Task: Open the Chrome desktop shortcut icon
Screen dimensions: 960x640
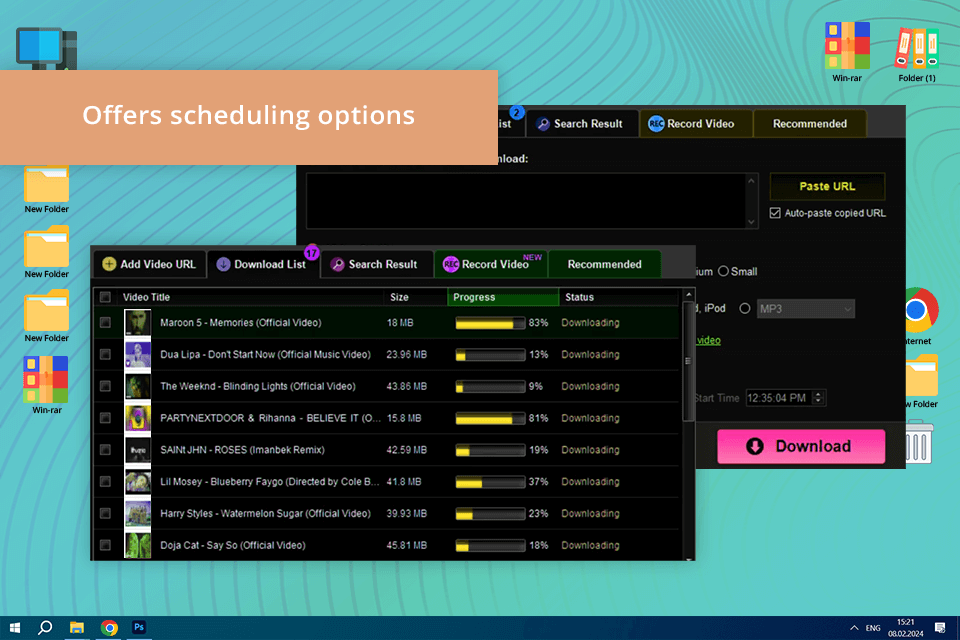Action: 921,316
